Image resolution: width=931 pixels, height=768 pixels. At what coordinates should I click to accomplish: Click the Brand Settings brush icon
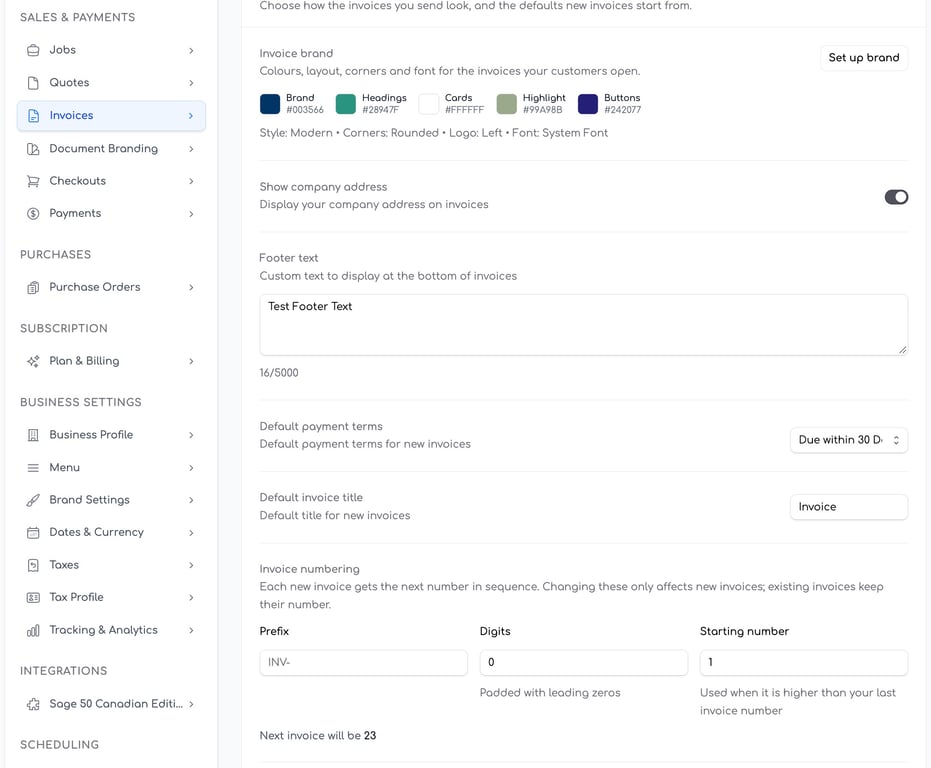33,500
